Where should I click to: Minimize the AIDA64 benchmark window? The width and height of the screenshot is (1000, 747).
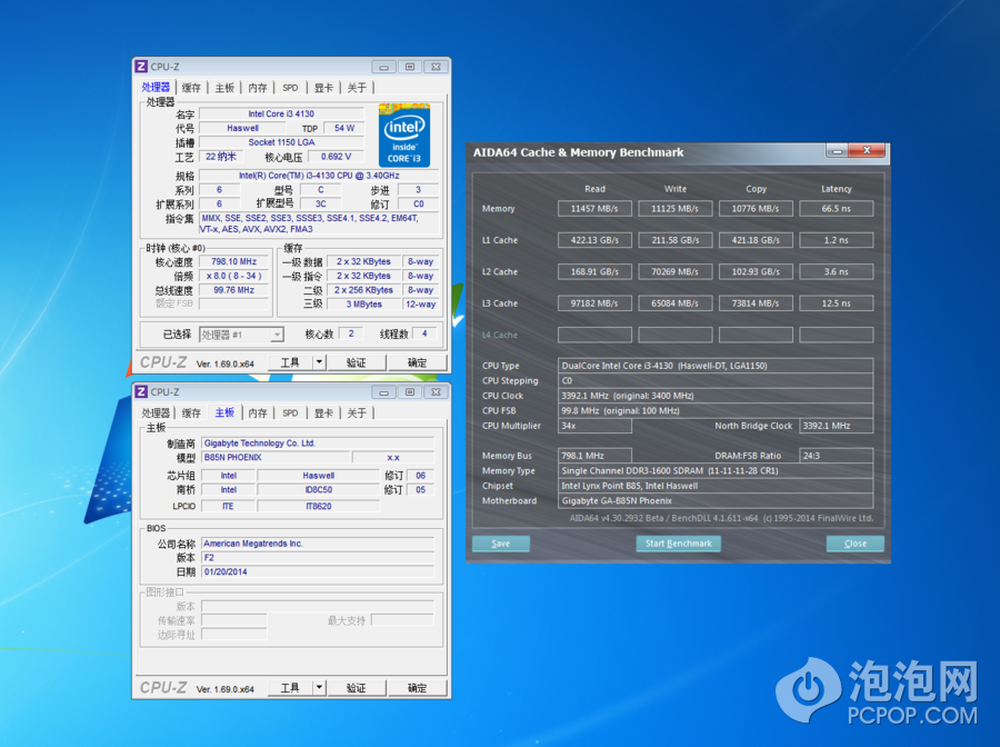tap(837, 151)
